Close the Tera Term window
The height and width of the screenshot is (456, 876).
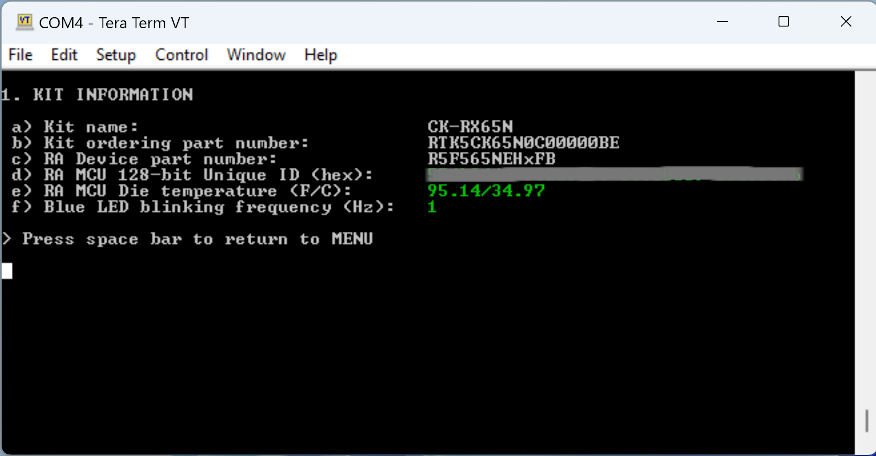(x=846, y=22)
